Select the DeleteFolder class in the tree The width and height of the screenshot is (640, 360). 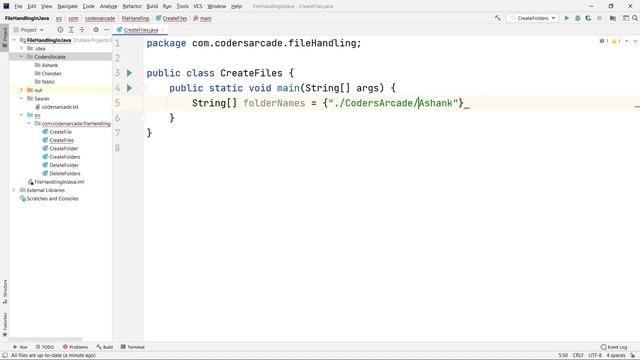(64, 165)
